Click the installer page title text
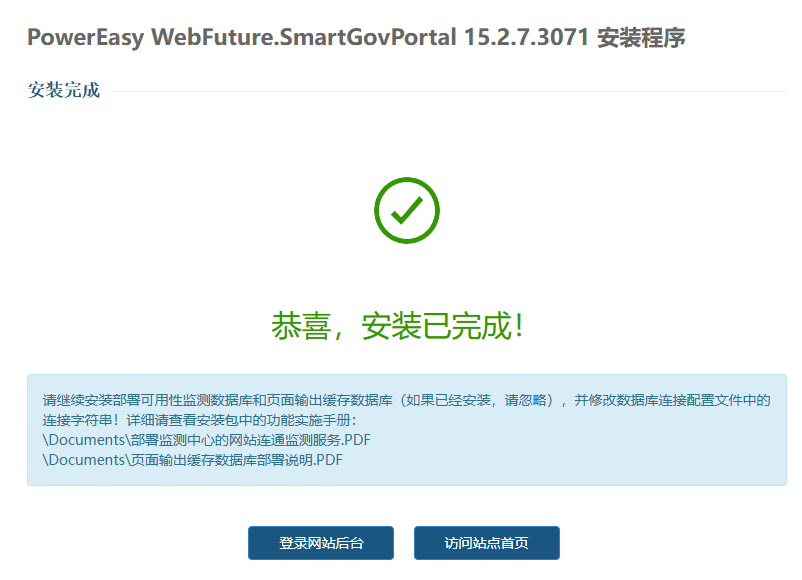Screen dimensions: 802x580 click(x=356, y=38)
